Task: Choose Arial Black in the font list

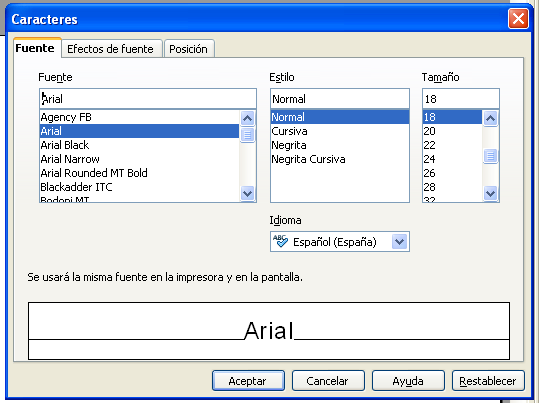Action: [x=139, y=145]
